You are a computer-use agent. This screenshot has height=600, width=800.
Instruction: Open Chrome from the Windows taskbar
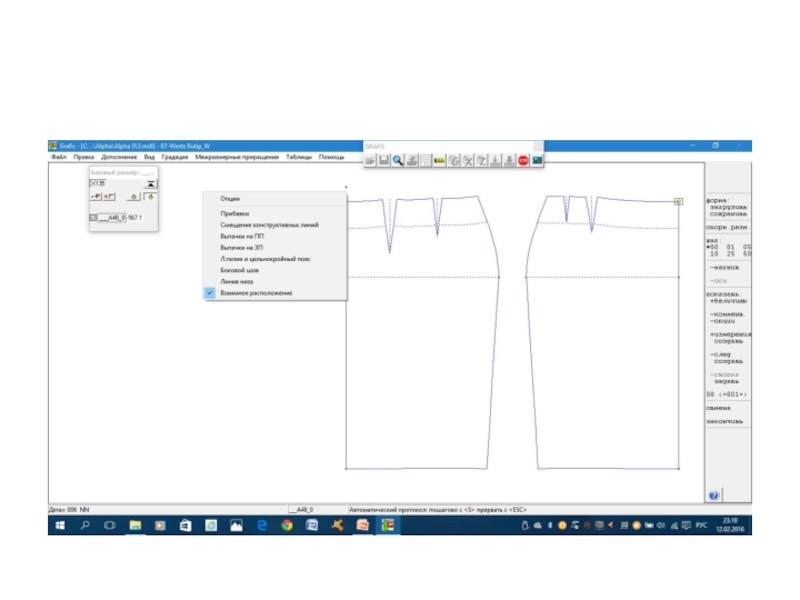[x=287, y=525]
